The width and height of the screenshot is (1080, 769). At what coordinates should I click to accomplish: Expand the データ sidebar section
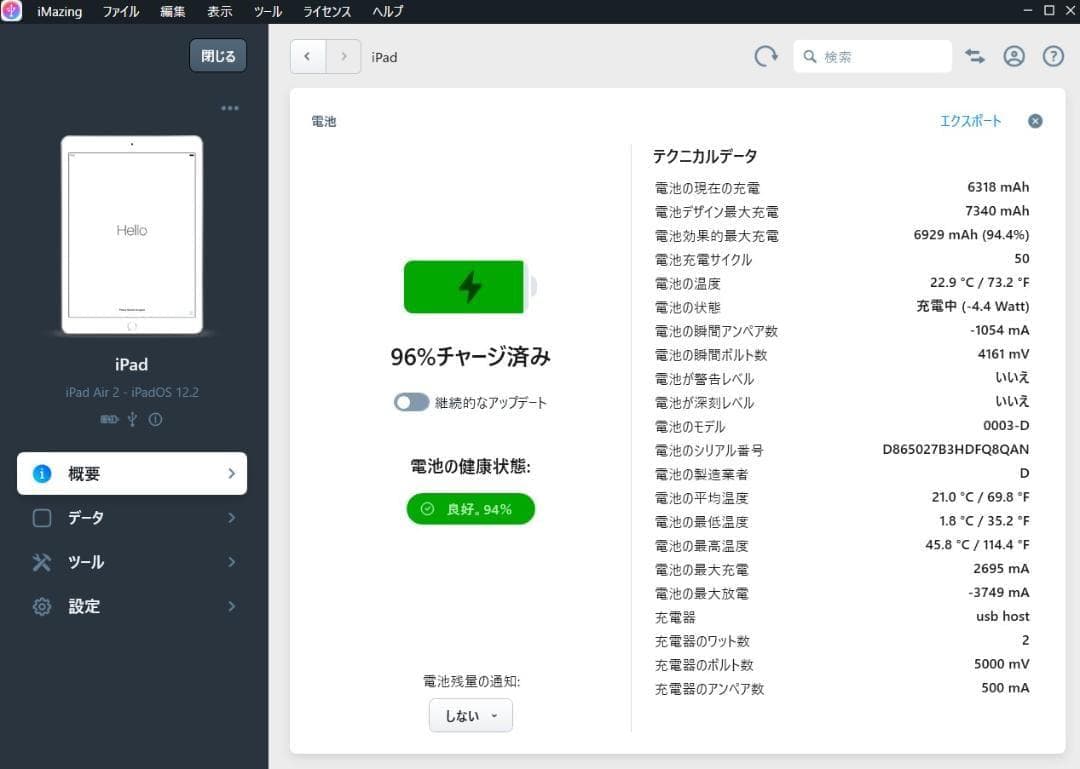(132, 518)
